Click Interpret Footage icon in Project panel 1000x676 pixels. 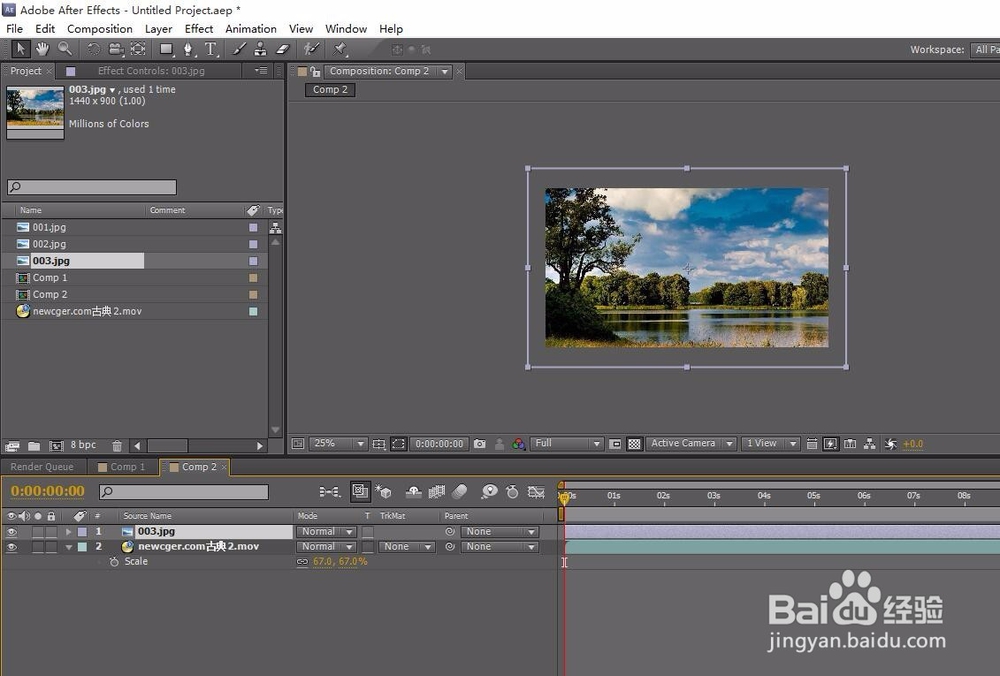pos(12,446)
